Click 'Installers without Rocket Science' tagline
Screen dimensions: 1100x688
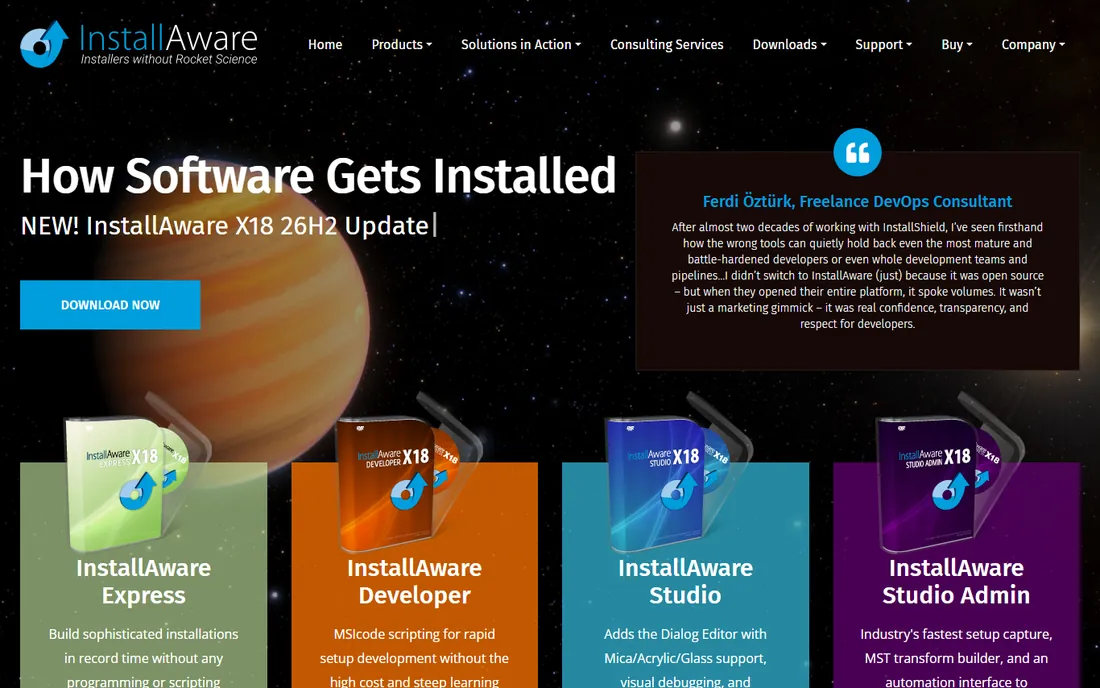tap(169, 60)
